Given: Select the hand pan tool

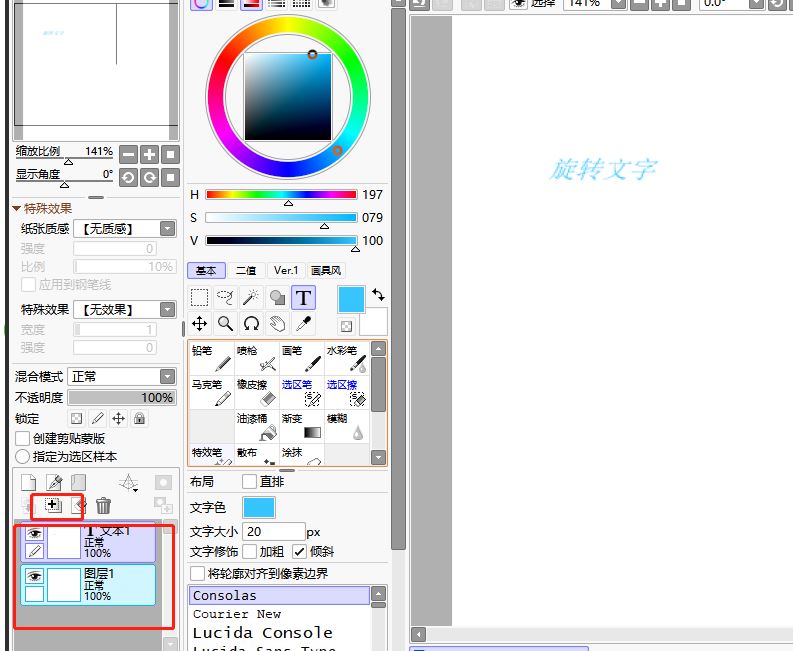Looking at the screenshot, I should pyautogui.click(x=277, y=324).
